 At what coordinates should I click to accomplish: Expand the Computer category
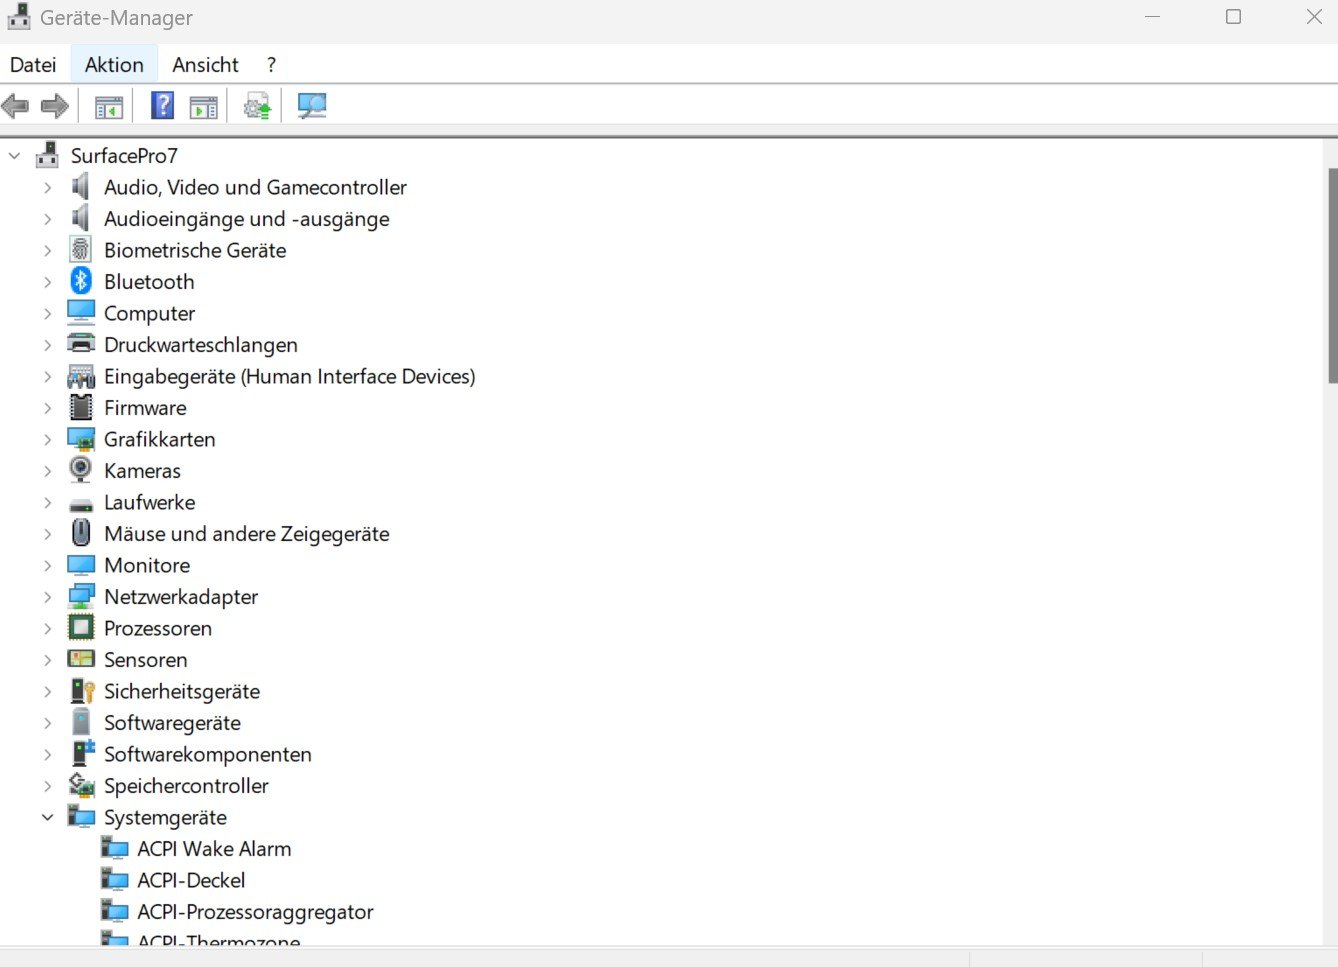(x=47, y=313)
